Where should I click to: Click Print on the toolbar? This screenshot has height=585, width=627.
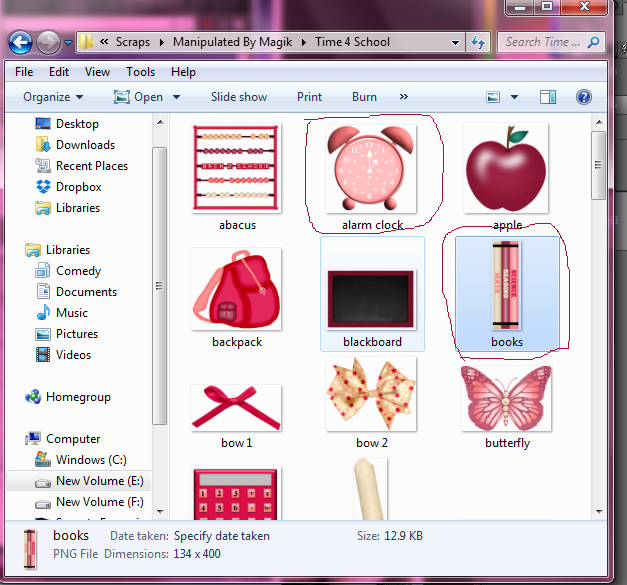coord(309,97)
